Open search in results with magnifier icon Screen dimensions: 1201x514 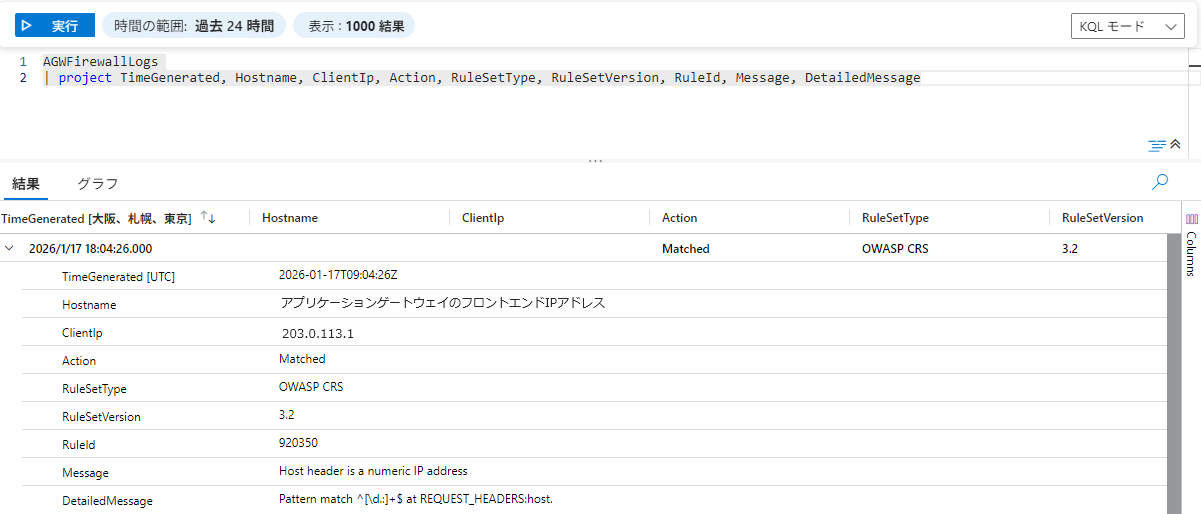click(x=1161, y=182)
